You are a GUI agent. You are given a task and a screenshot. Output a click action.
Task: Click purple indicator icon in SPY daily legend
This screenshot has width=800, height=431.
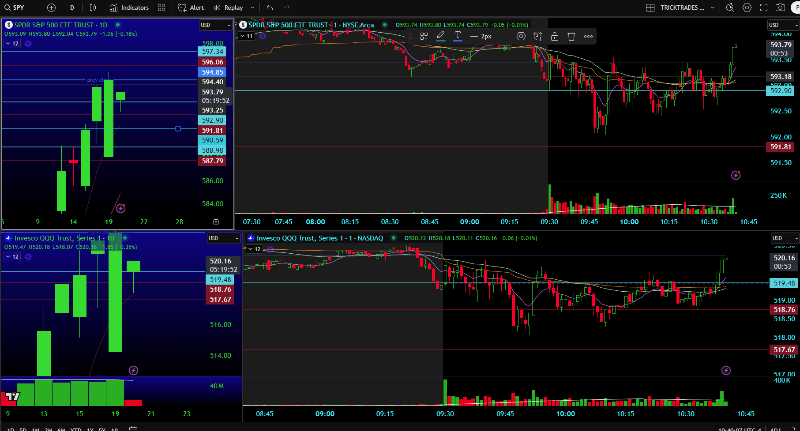28,44
